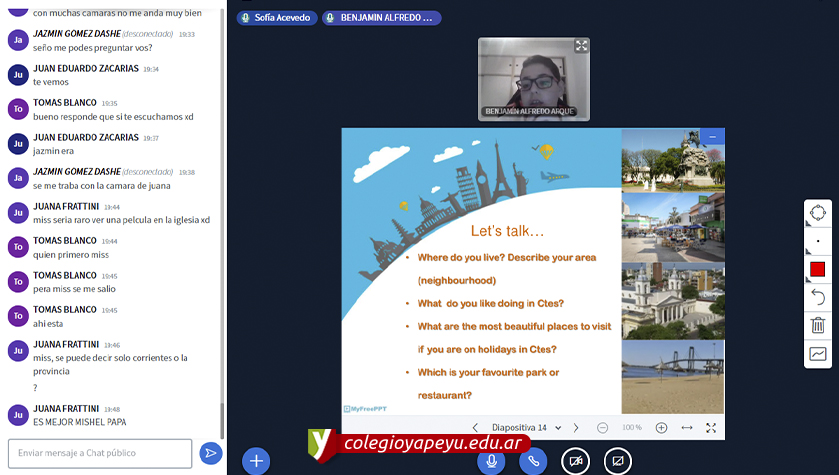Screen dimensions: 839x475
Task: Go to the previous slide
Action: click(x=475, y=427)
